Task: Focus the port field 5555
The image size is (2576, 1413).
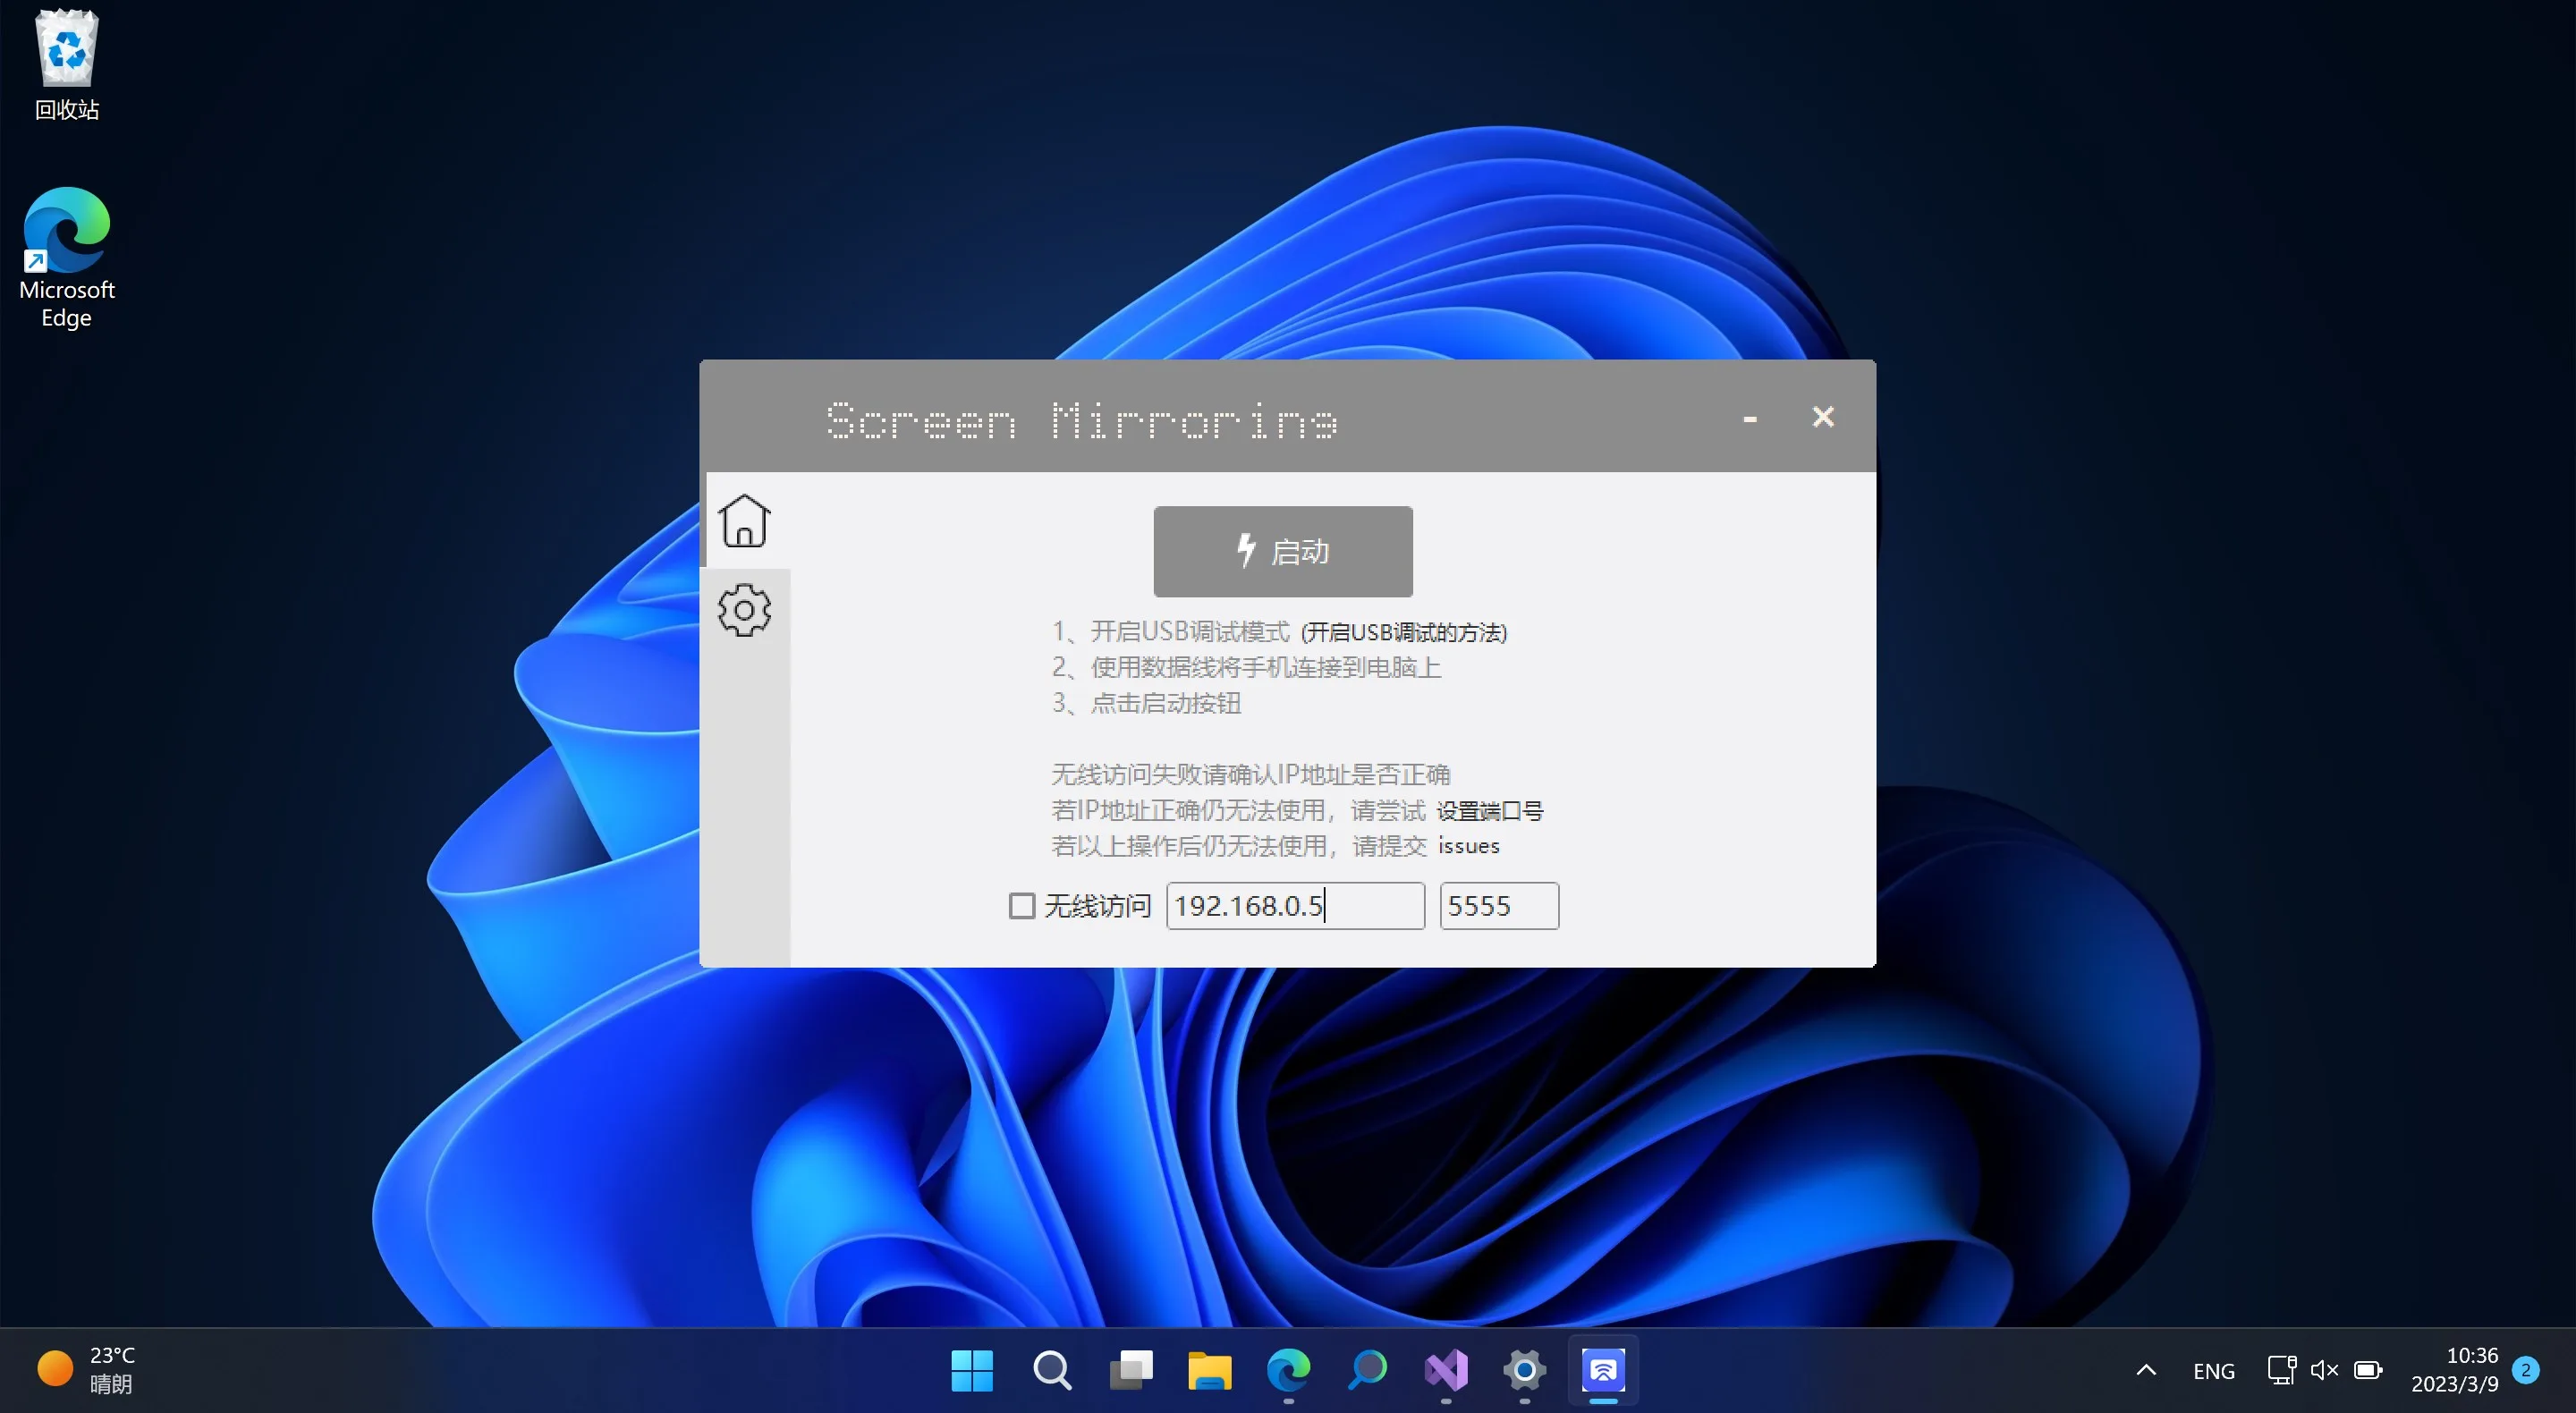Action: [1499, 906]
